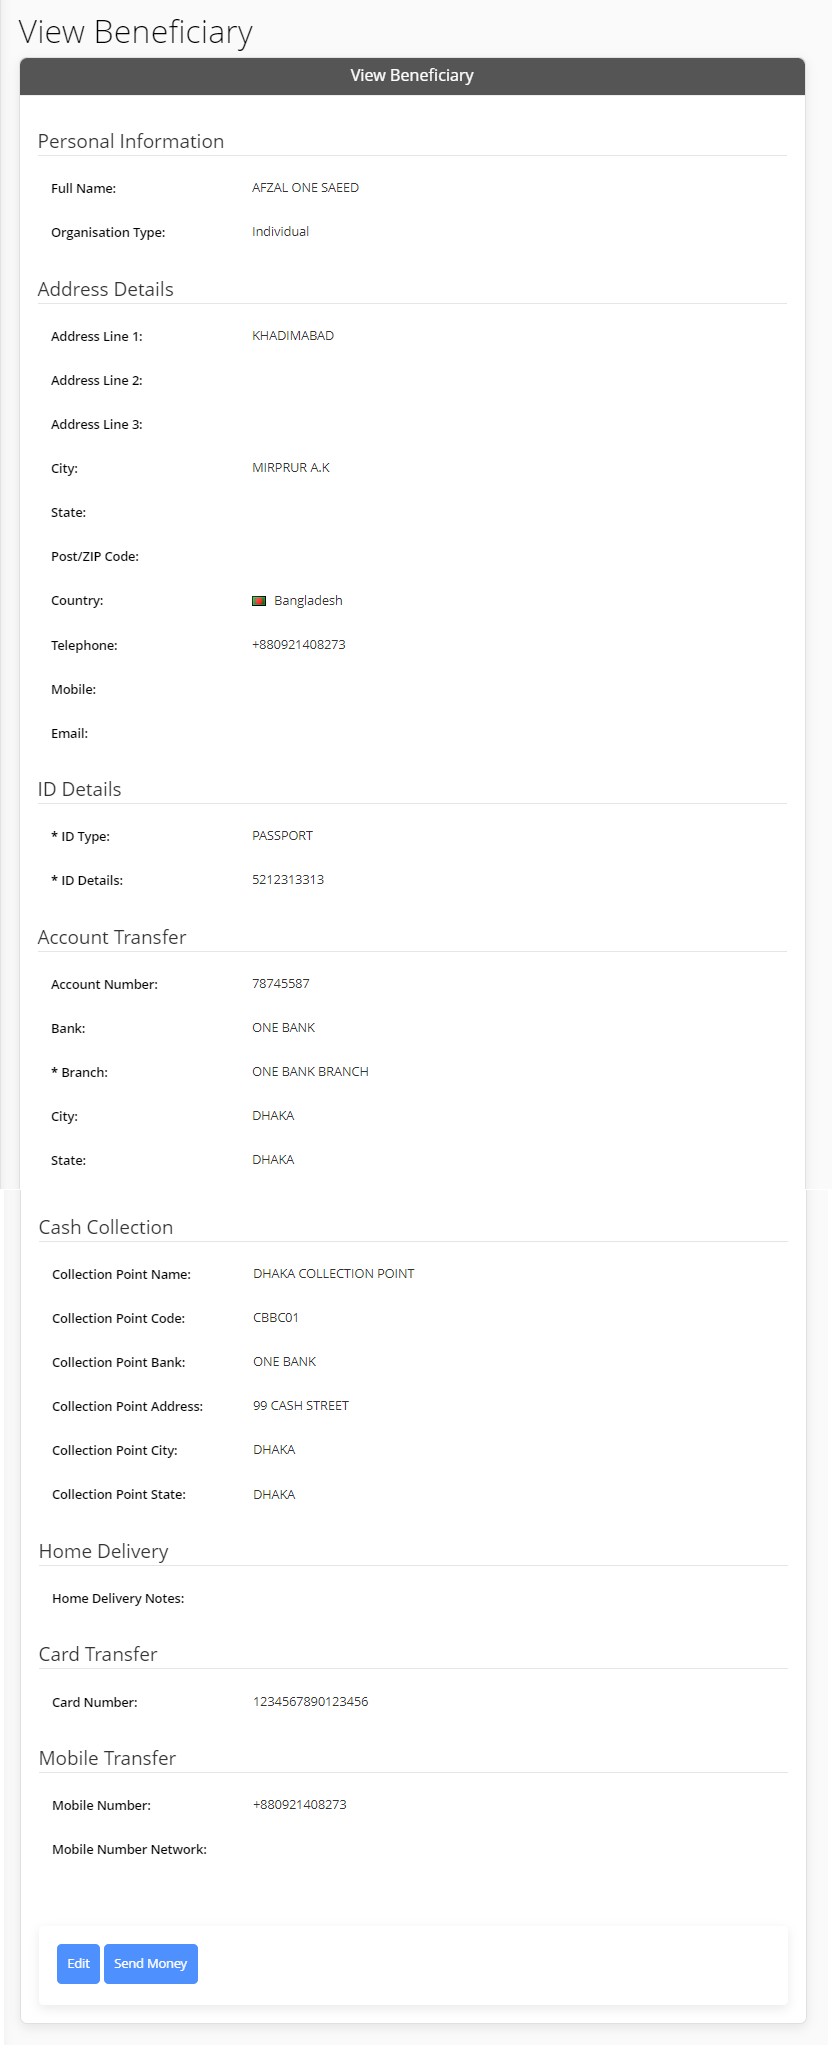832x2050 pixels.
Task: Select the ONE BANK BRANCH value
Action: tap(310, 1072)
